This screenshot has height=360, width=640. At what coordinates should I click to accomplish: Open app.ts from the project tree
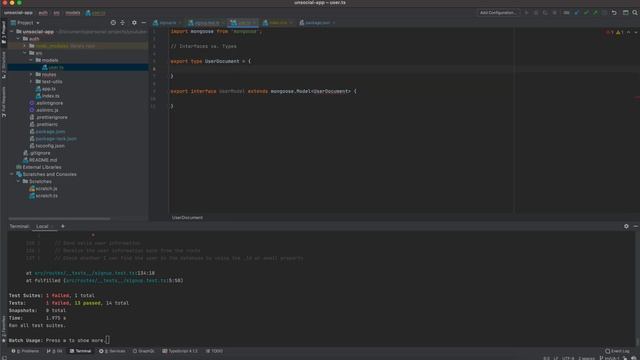(46, 89)
